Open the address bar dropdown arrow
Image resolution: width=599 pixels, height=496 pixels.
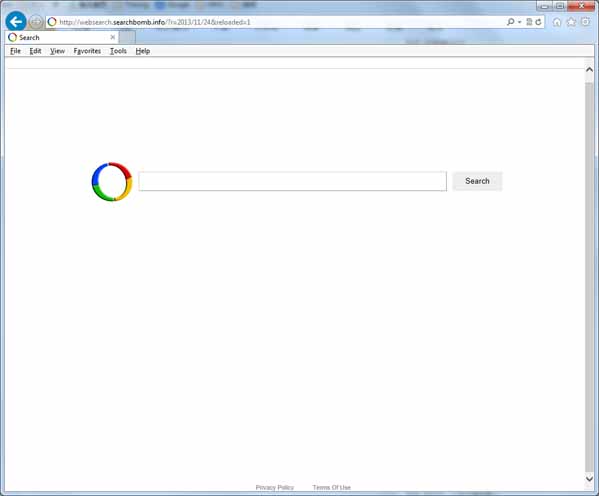(x=520, y=22)
